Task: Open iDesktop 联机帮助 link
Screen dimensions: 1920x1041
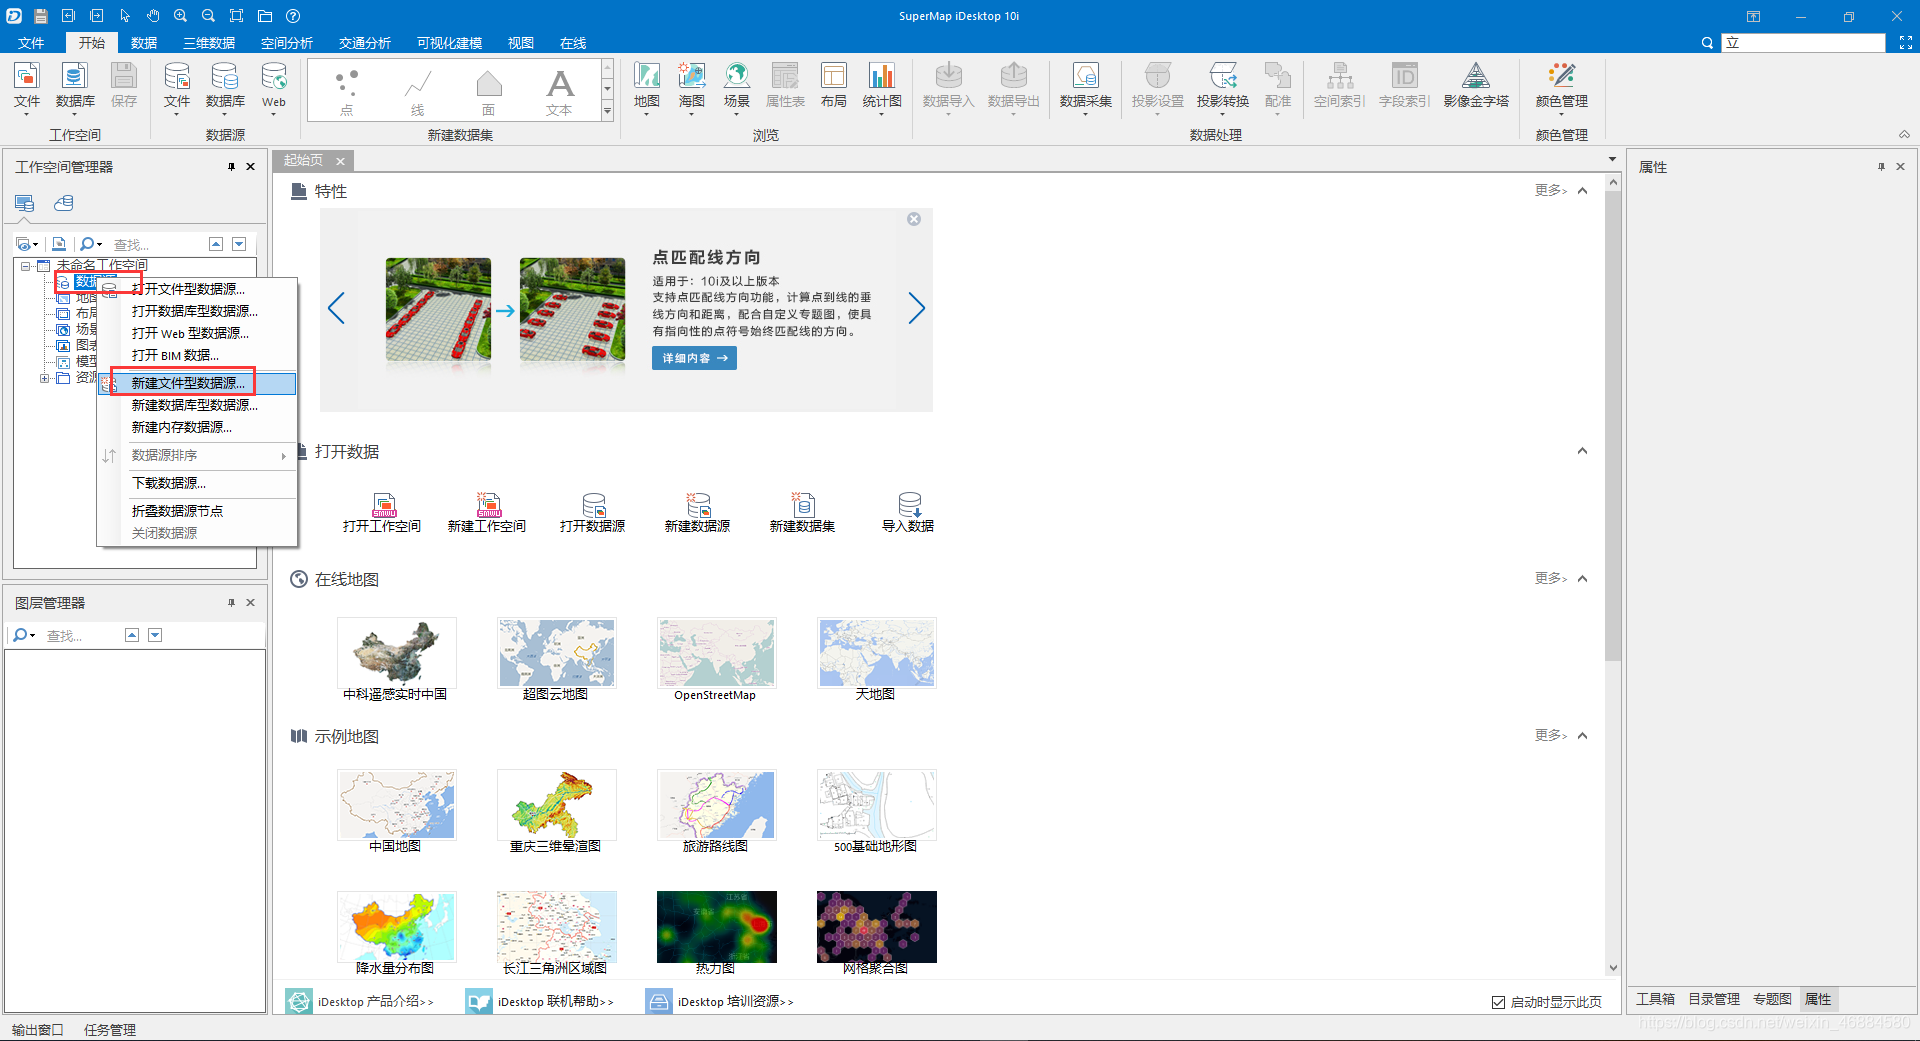Action: point(557,1001)
